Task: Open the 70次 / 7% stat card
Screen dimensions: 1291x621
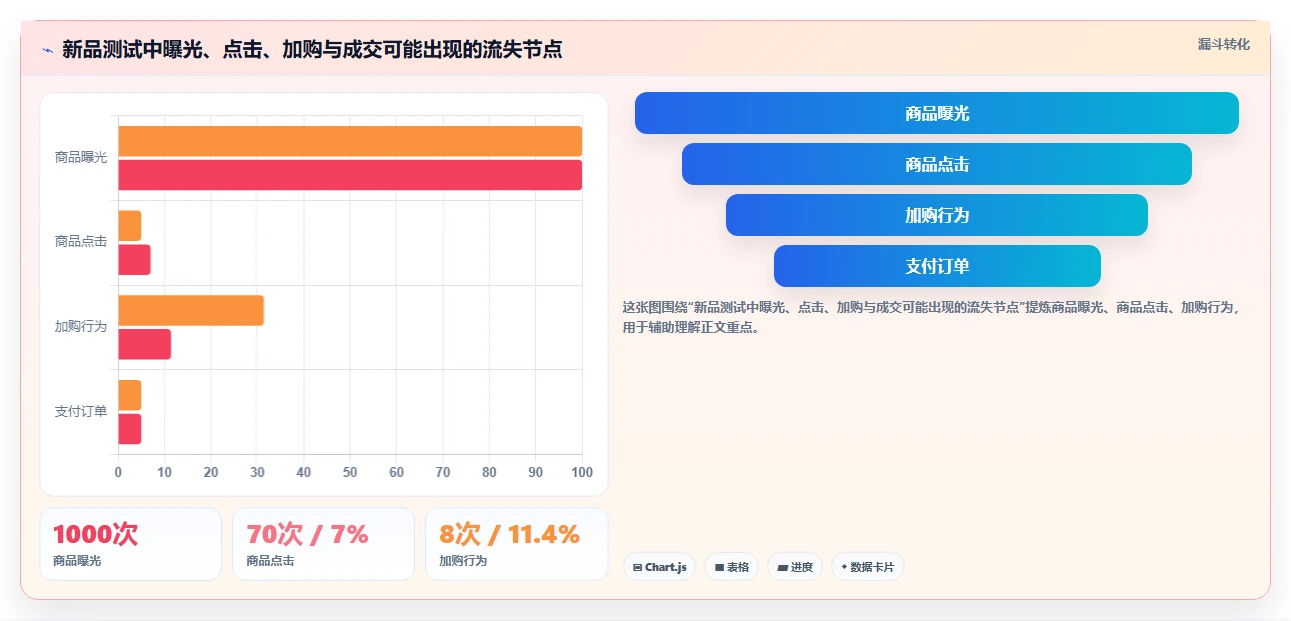Action: point(323,544)
